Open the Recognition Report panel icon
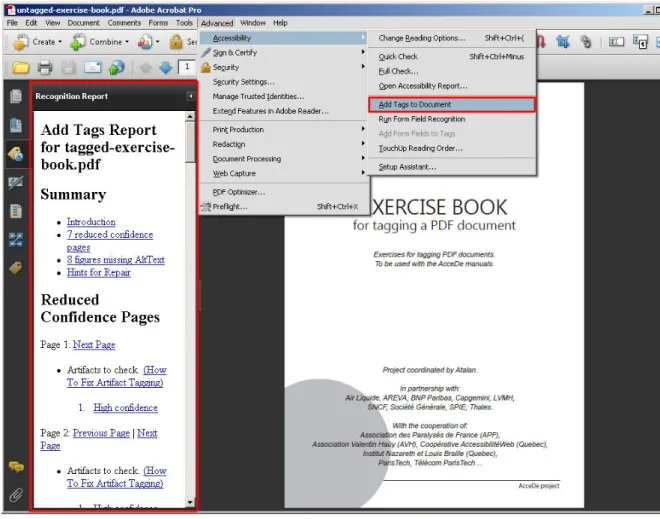The width and height of the screenshot is (660, 519). pyautogui.click(x=16, y=154)
